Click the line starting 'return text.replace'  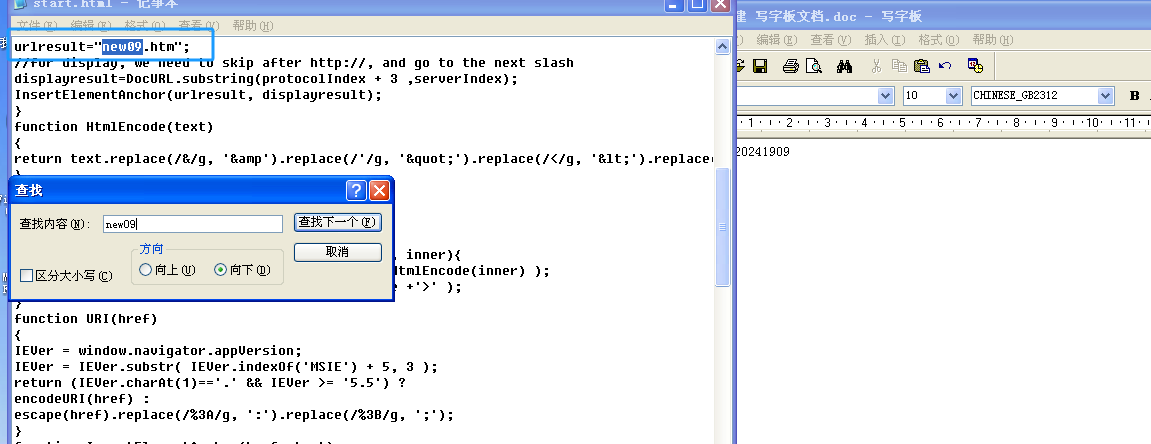pyautogui.click(x=363, y=159)
